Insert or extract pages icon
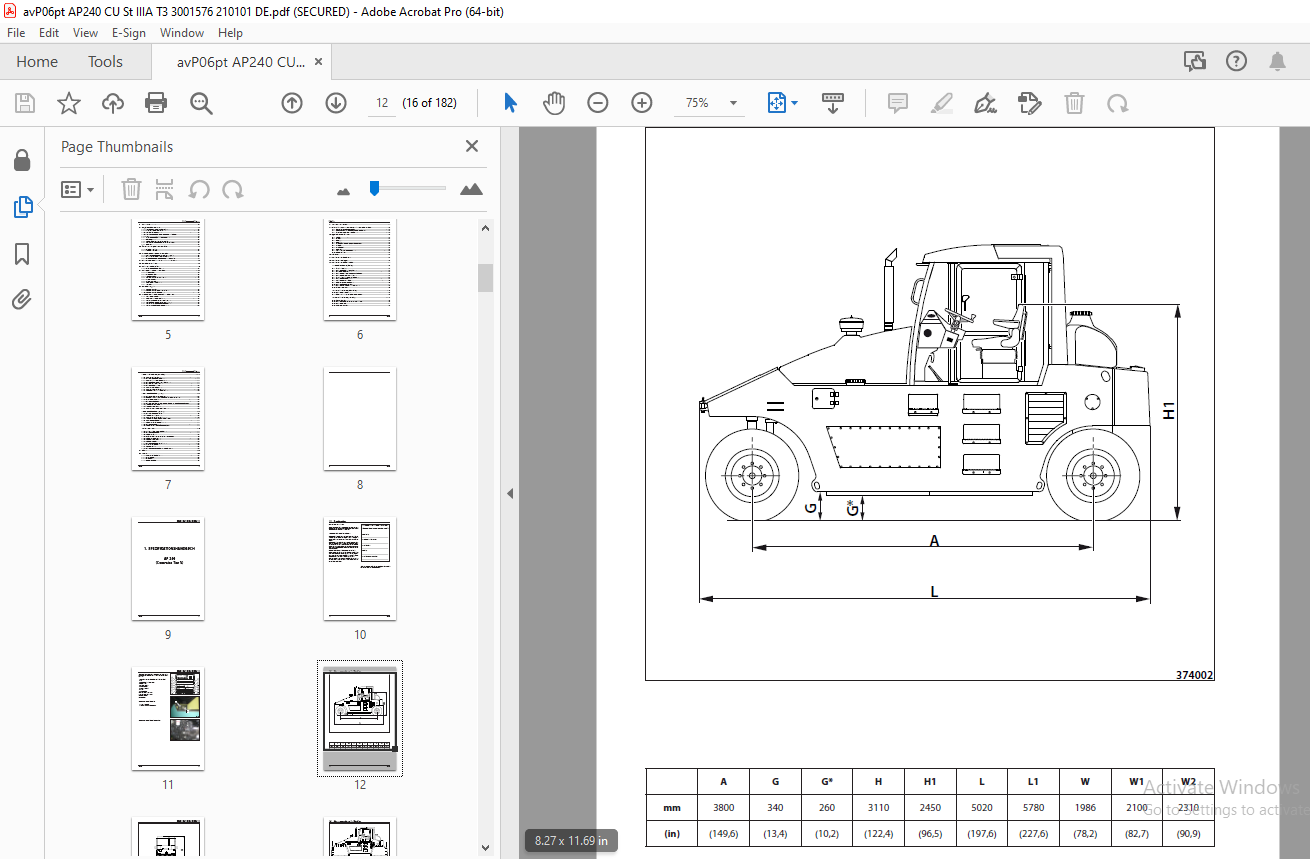This screenshot has height=859, width=1310. click(165, 189)
